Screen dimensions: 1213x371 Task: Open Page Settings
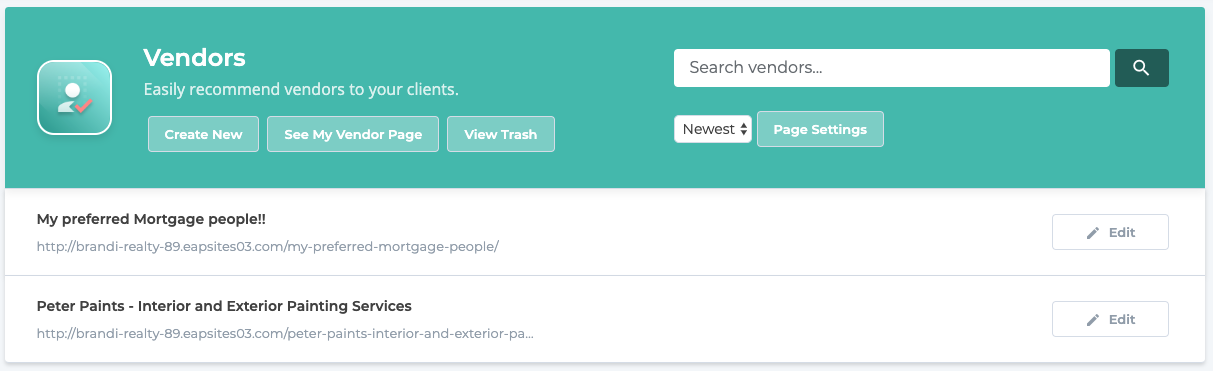click(820, 129)
